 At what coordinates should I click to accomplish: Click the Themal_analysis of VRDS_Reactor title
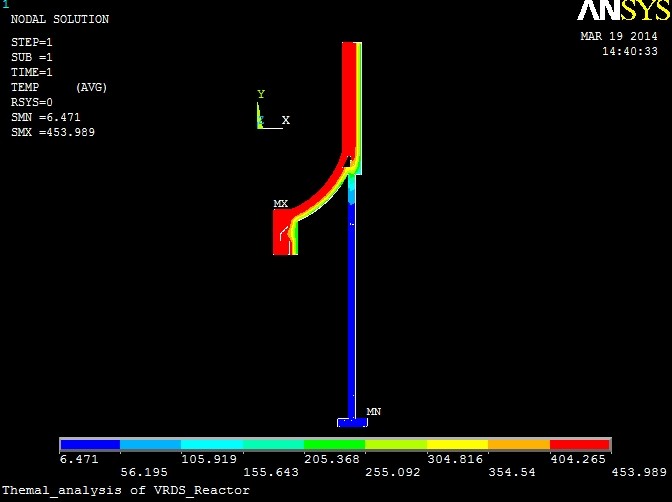click(x=126, y=491)
